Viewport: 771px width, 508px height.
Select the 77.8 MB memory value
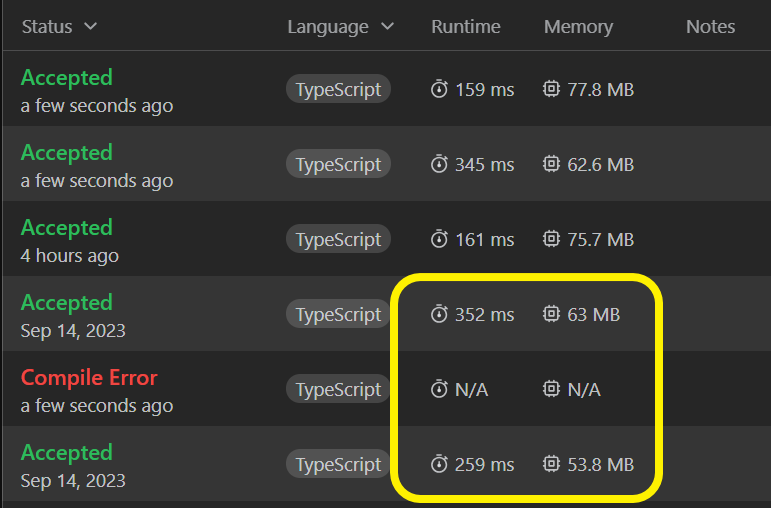click(x=600, y=90)
